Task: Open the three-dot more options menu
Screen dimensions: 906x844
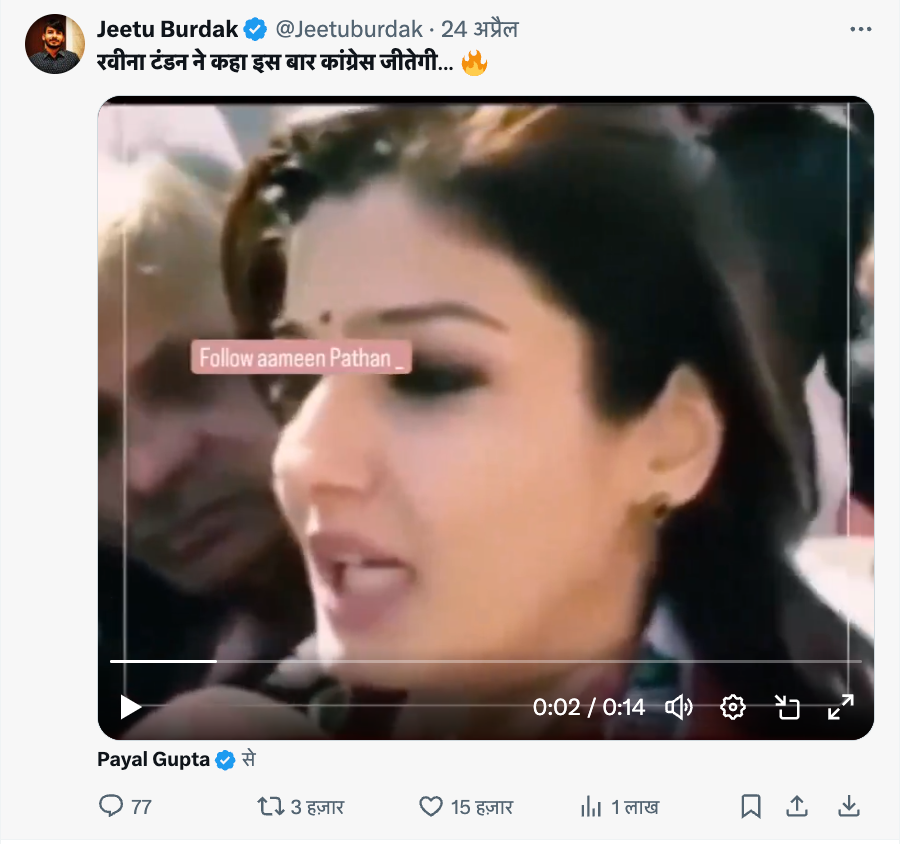Action: click(860, 29)
